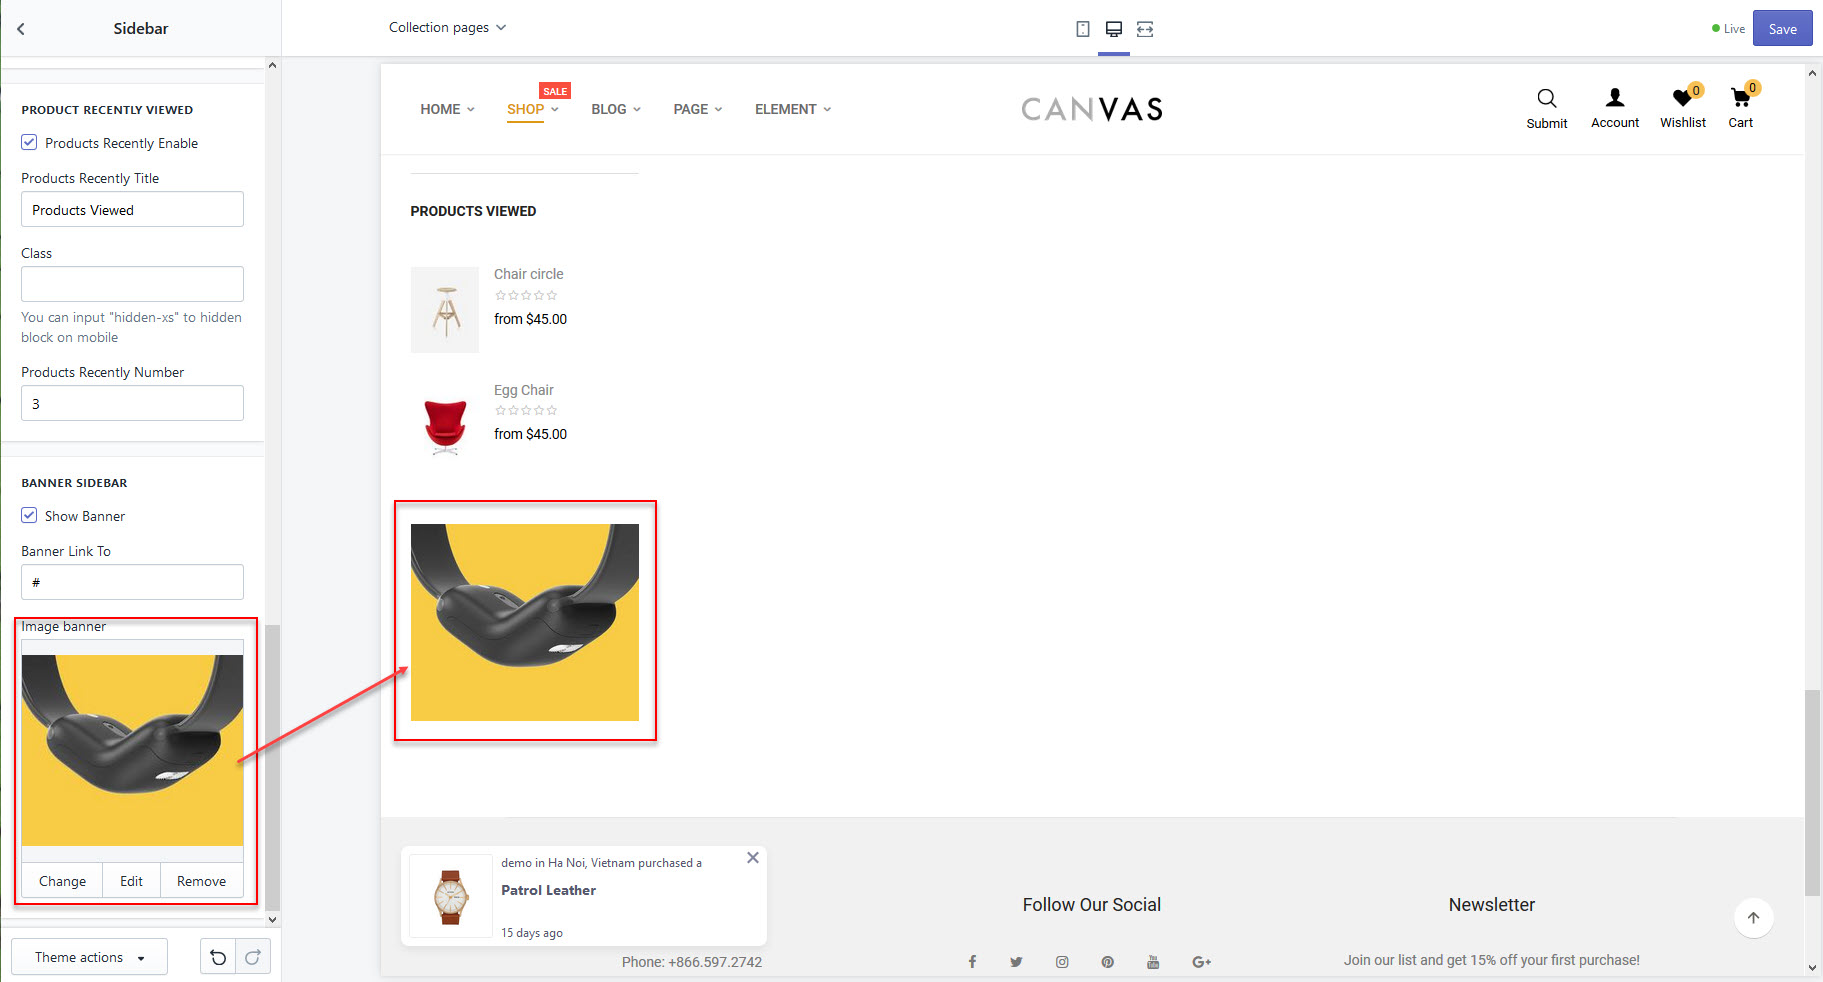This screenshot has height=982, width=1823.
Task: Click the SALE badge above SHOP
Action: [555, 91]
